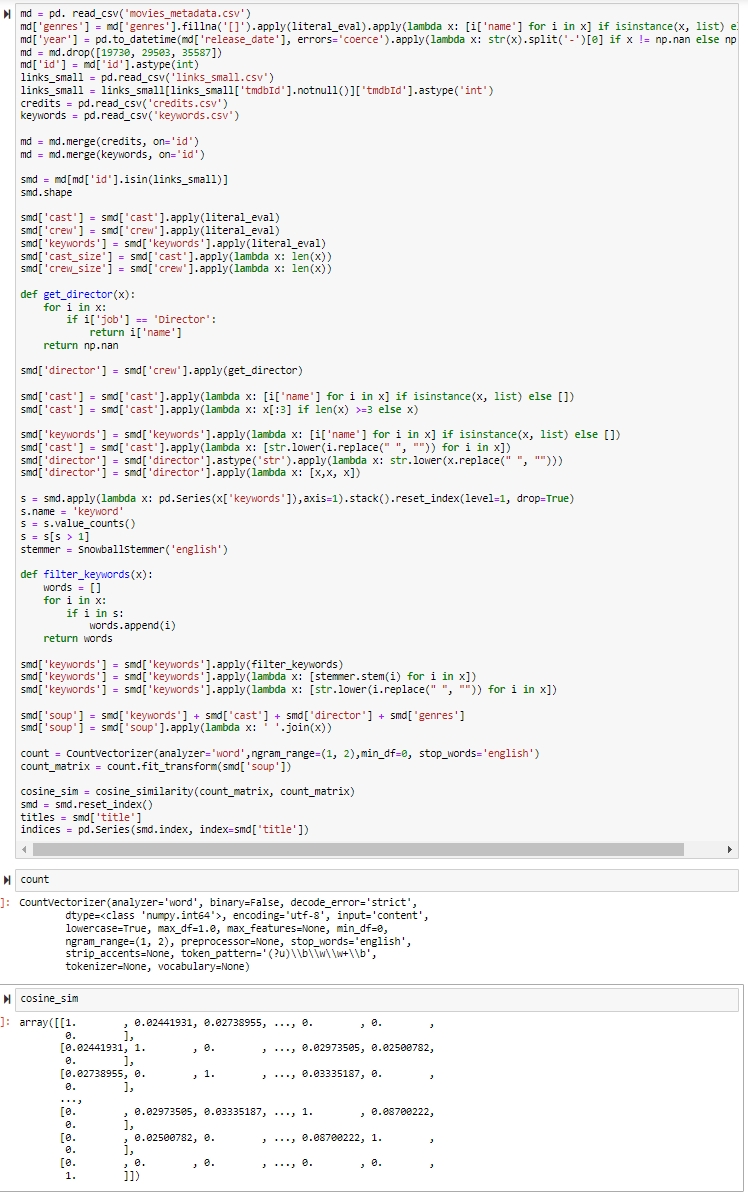Click the line "indices = pd.Series(smd.index, index=smd['title'])"
The image size is (748, 1195).
coord(165,829)
